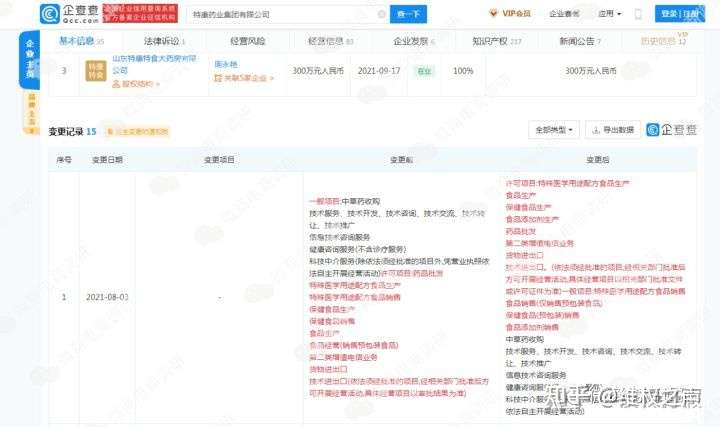Expand the 应用 dropdown menu
720x427 pixels.
[609, 14]
